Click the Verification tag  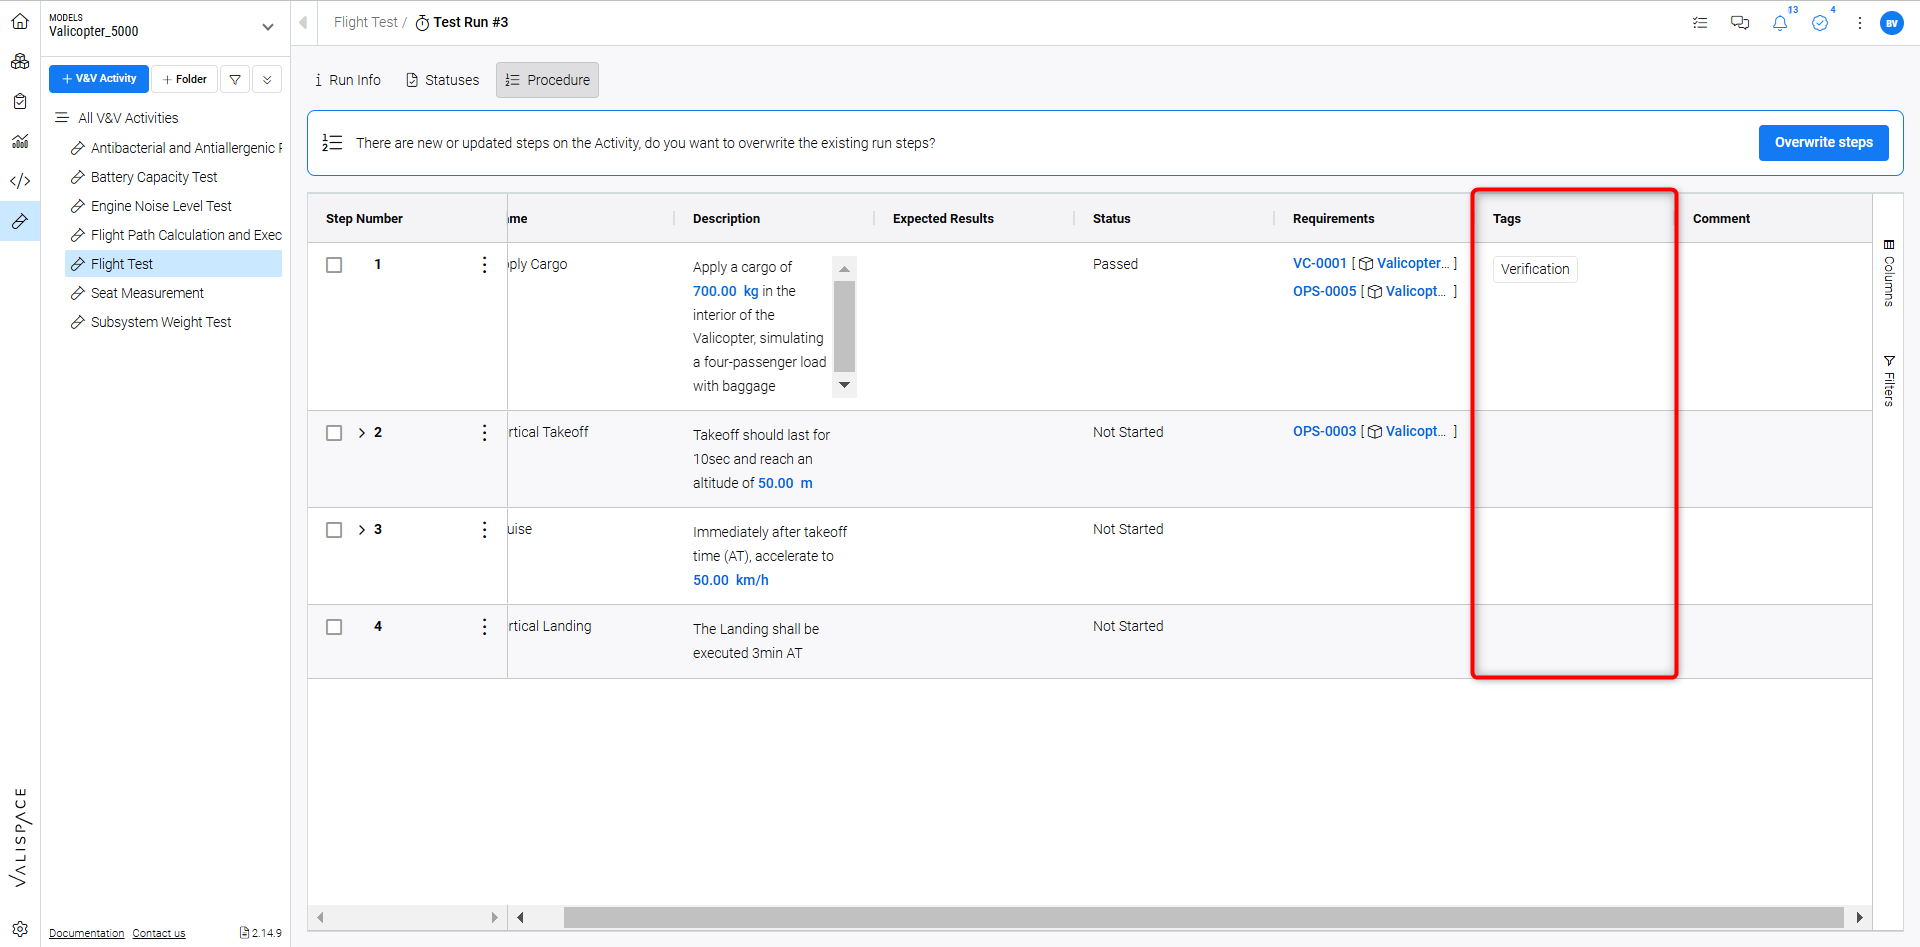(x=1535, y=269)
